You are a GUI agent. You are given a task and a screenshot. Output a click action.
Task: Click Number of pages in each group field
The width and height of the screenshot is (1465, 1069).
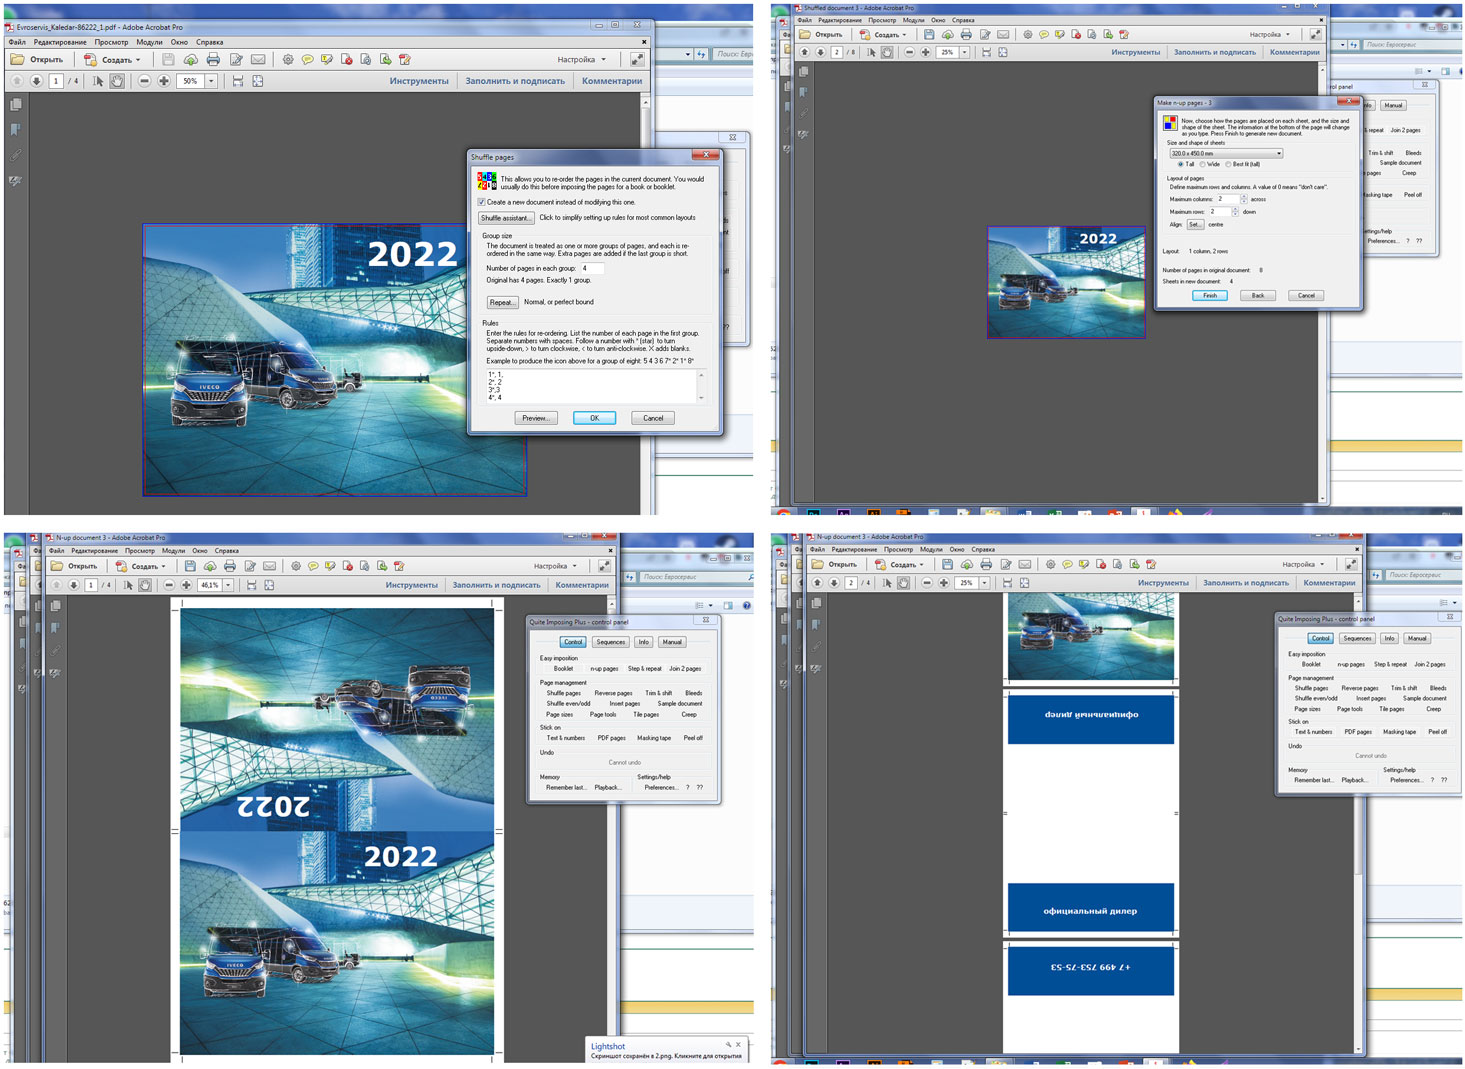pyautogui.click(x=592, y=268)
